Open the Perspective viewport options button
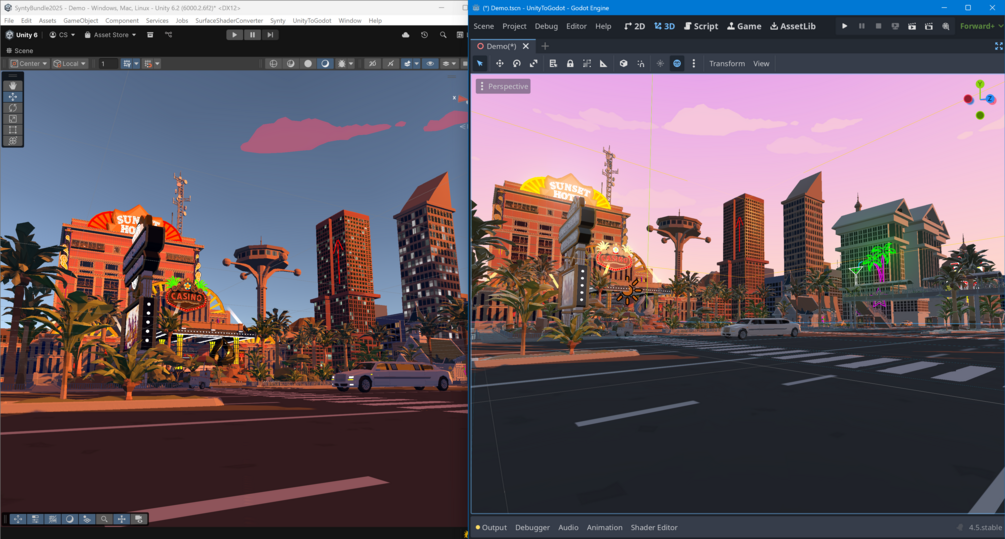The image size is (1005, 539). click(x=503, y=86)
